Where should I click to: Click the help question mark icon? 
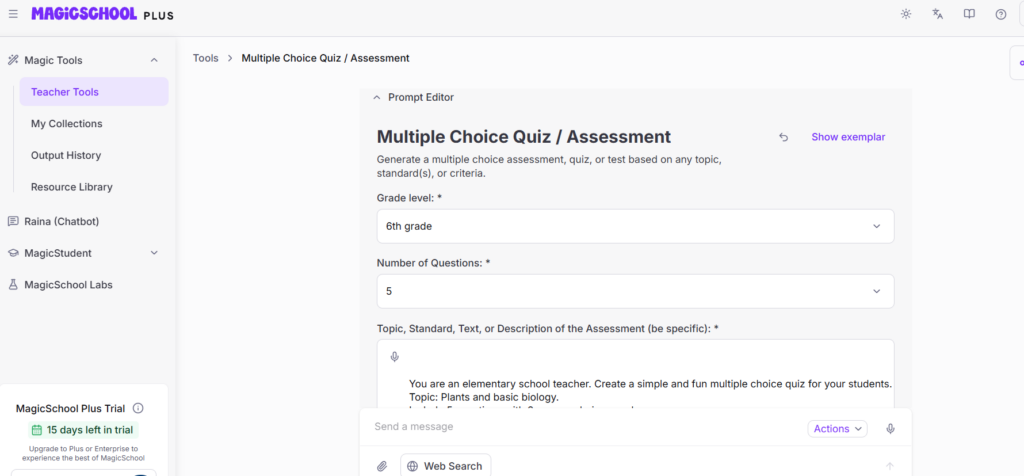point(1000,14)
